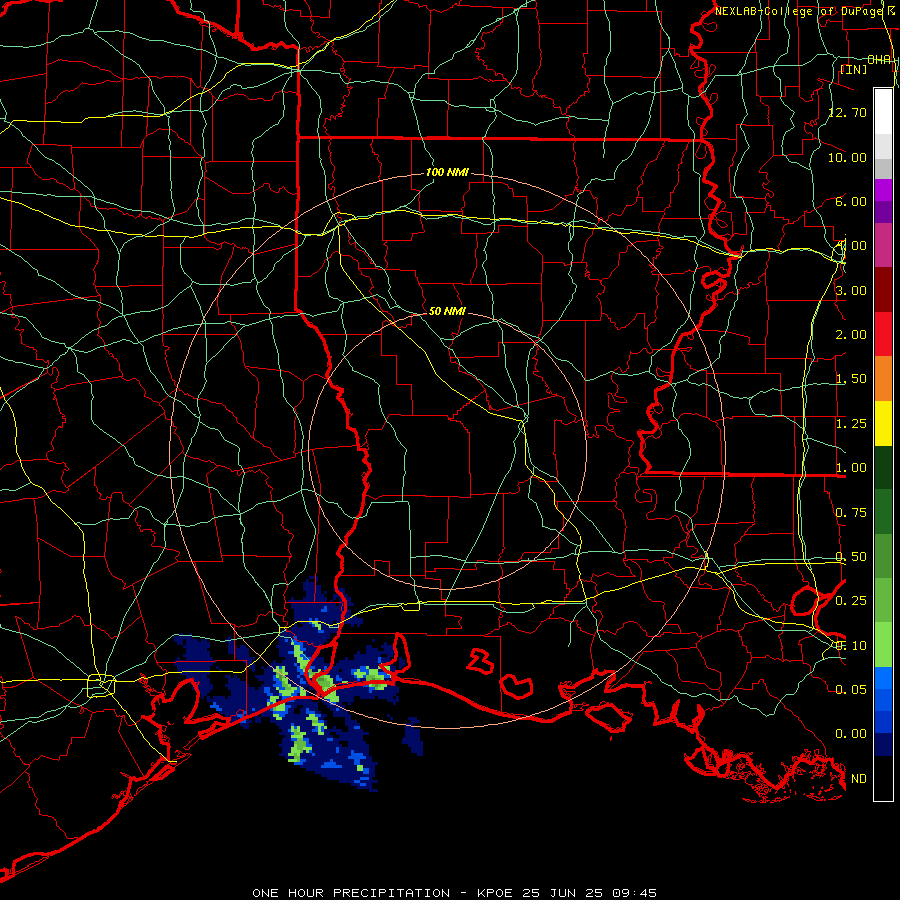
Task: Click the 0.00 legend value
Action: 851,734
